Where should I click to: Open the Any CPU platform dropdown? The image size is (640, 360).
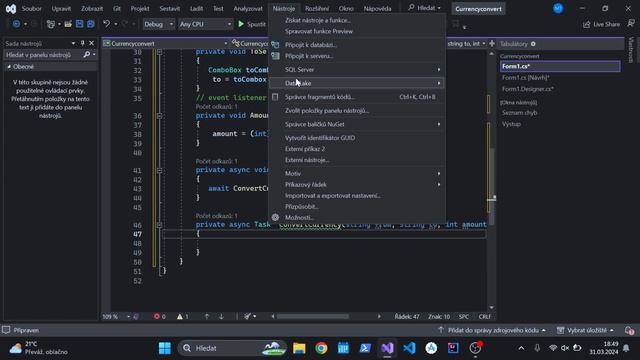[205, 24]
